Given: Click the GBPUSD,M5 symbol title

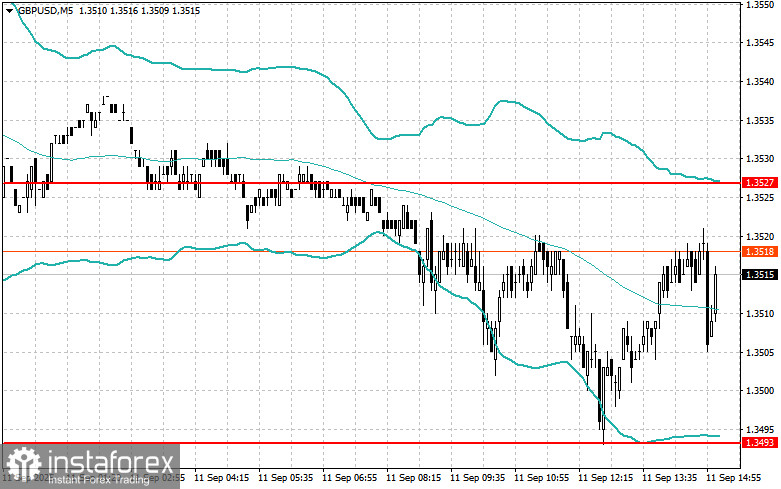Looking at the screenshot, I should (x=45, y=10).
